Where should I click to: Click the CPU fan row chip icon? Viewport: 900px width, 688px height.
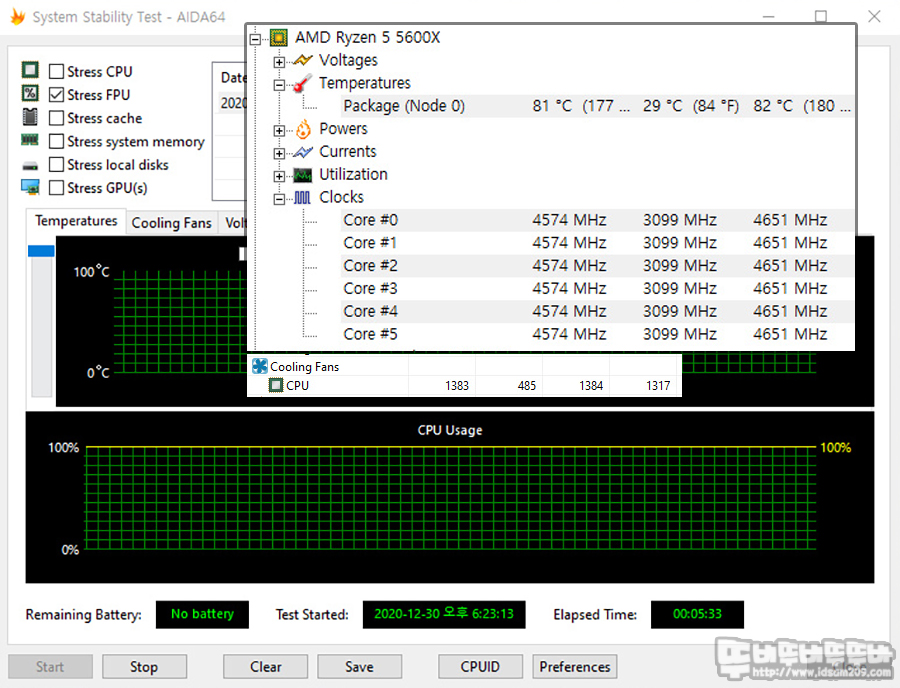276,385
